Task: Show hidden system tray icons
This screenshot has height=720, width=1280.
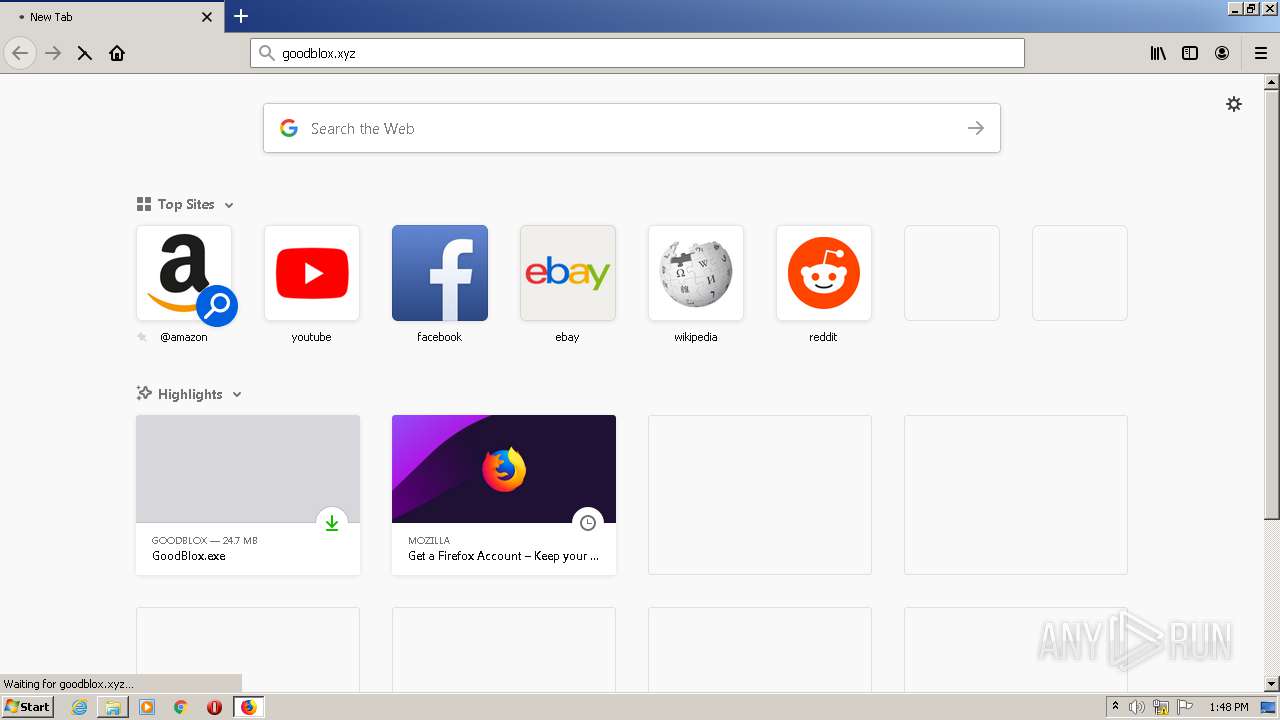Action: tap(1115, 707)
